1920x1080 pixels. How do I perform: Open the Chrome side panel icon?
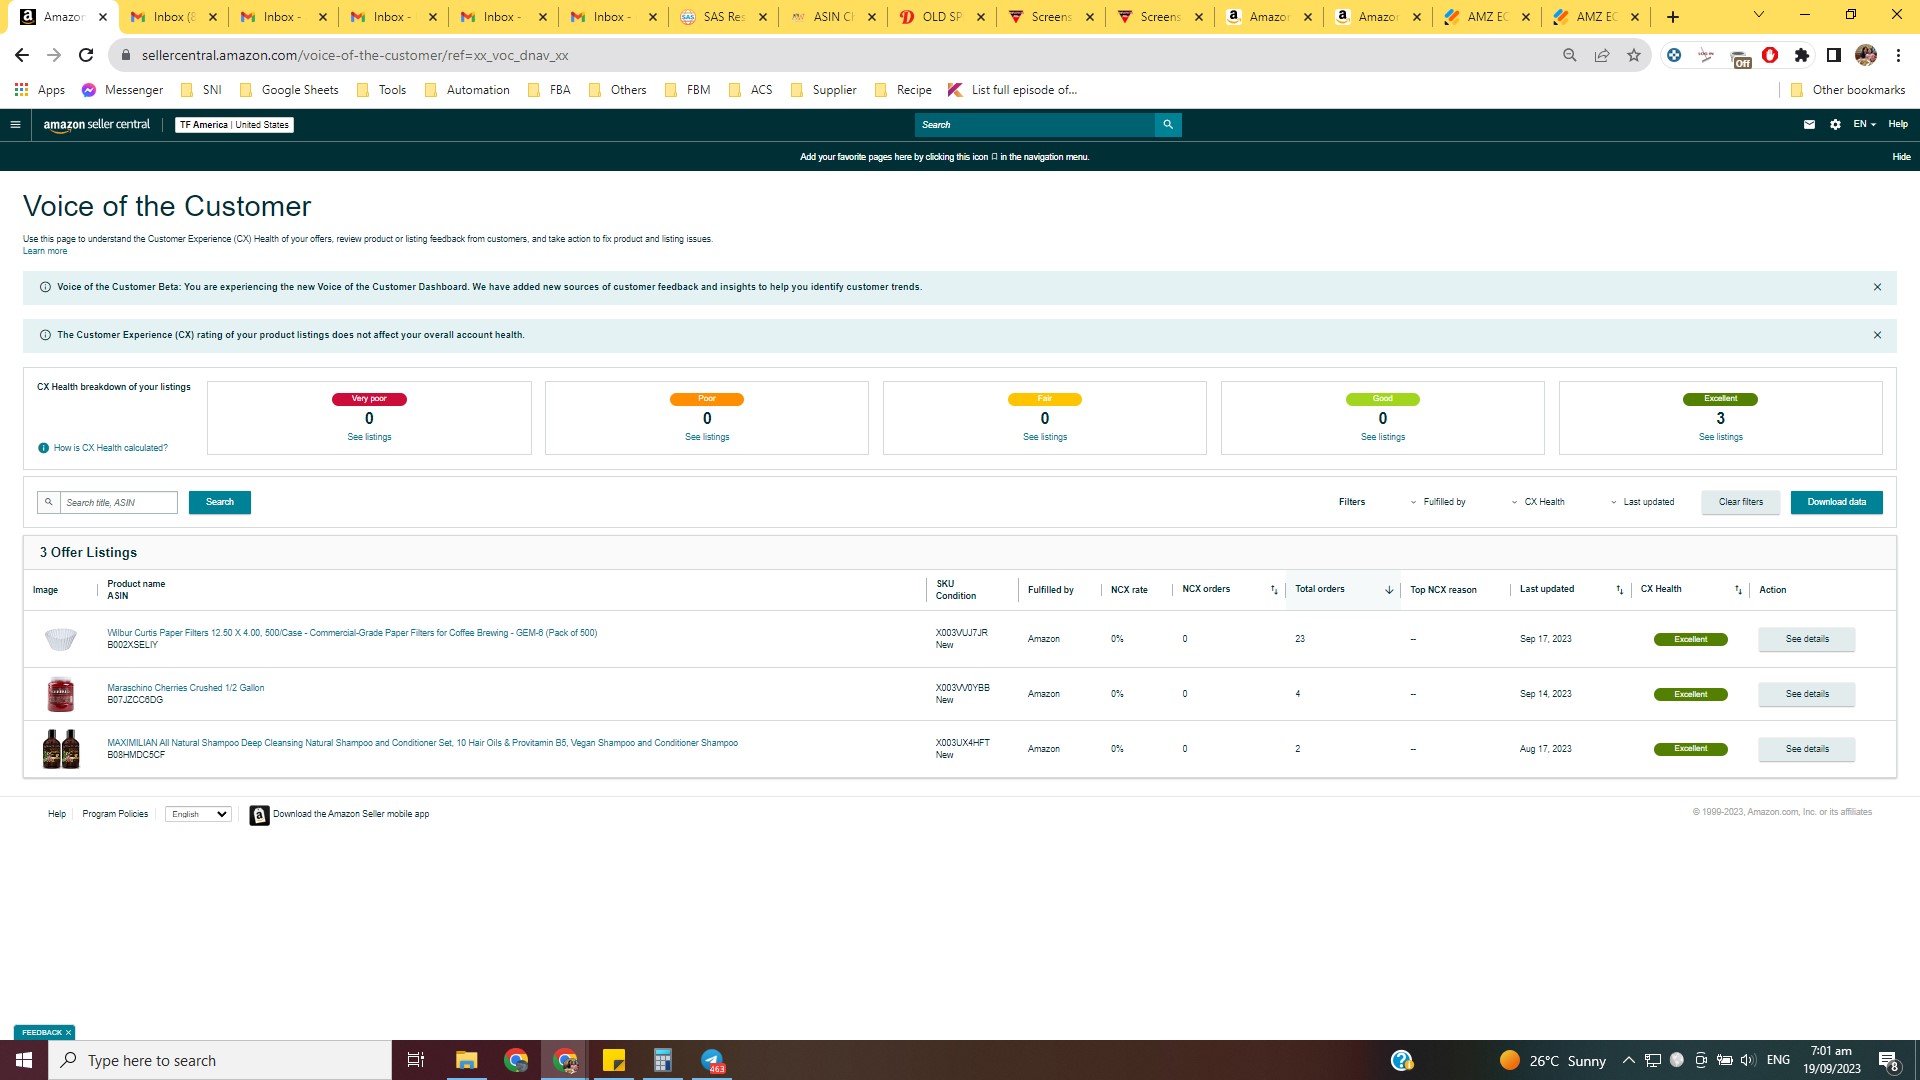[1834, 55]
